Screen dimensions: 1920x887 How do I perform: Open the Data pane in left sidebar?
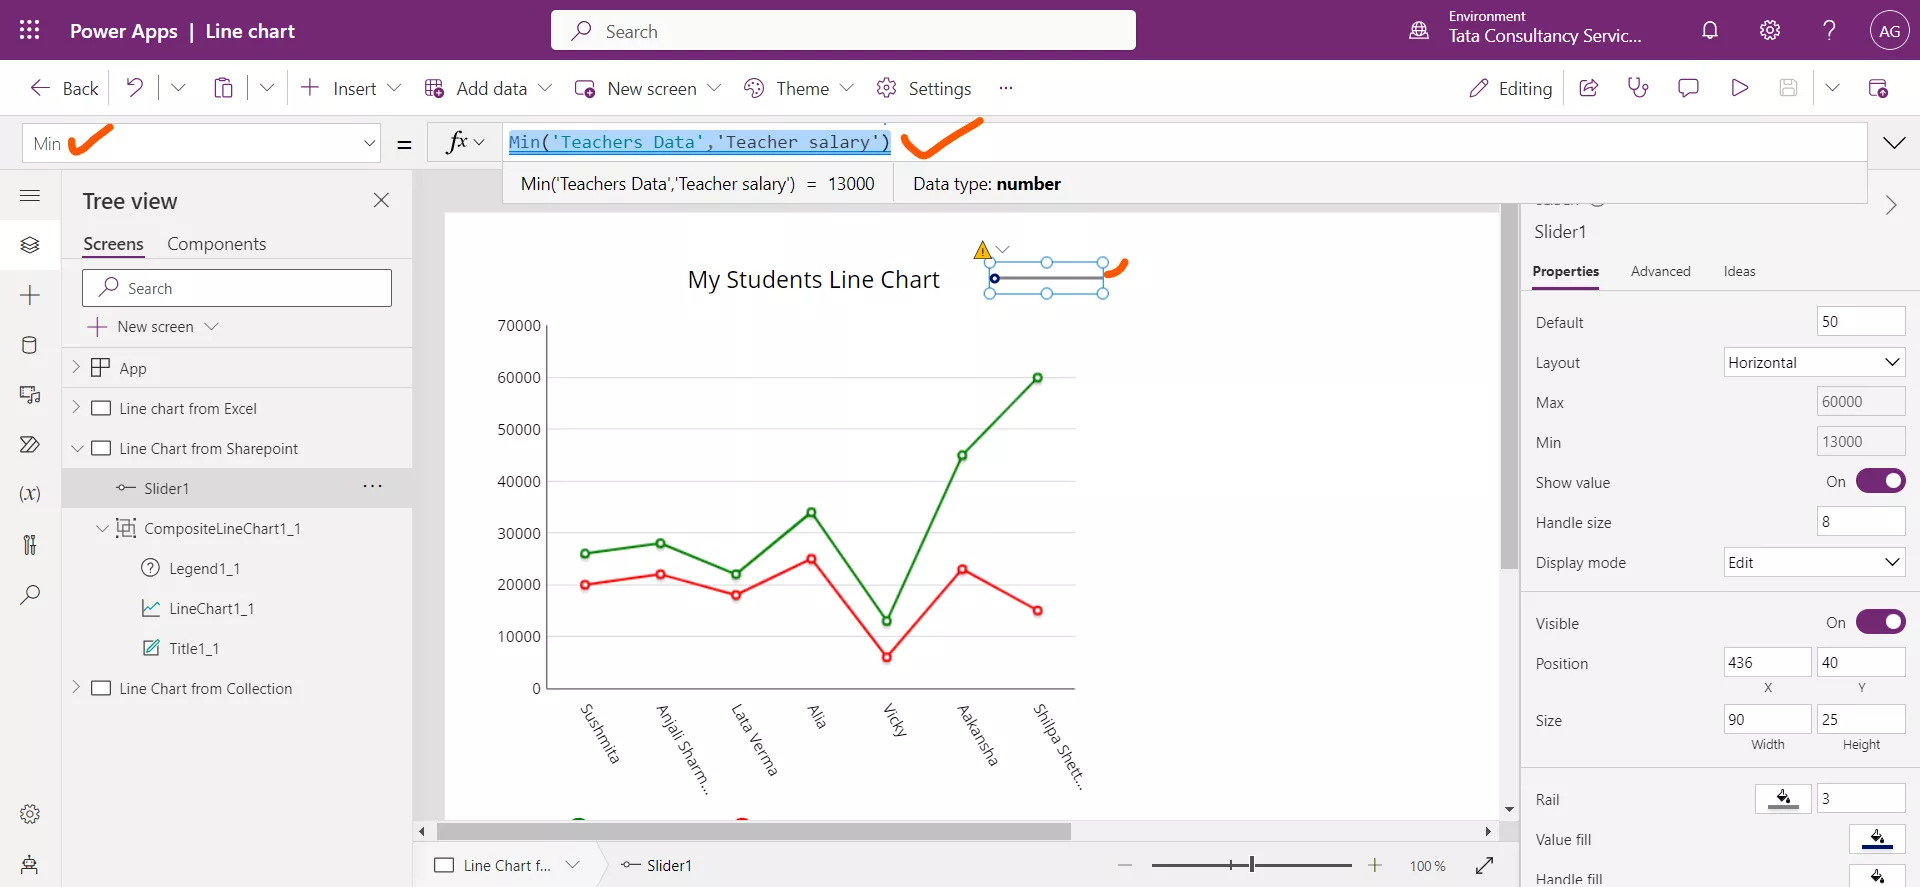30,345
